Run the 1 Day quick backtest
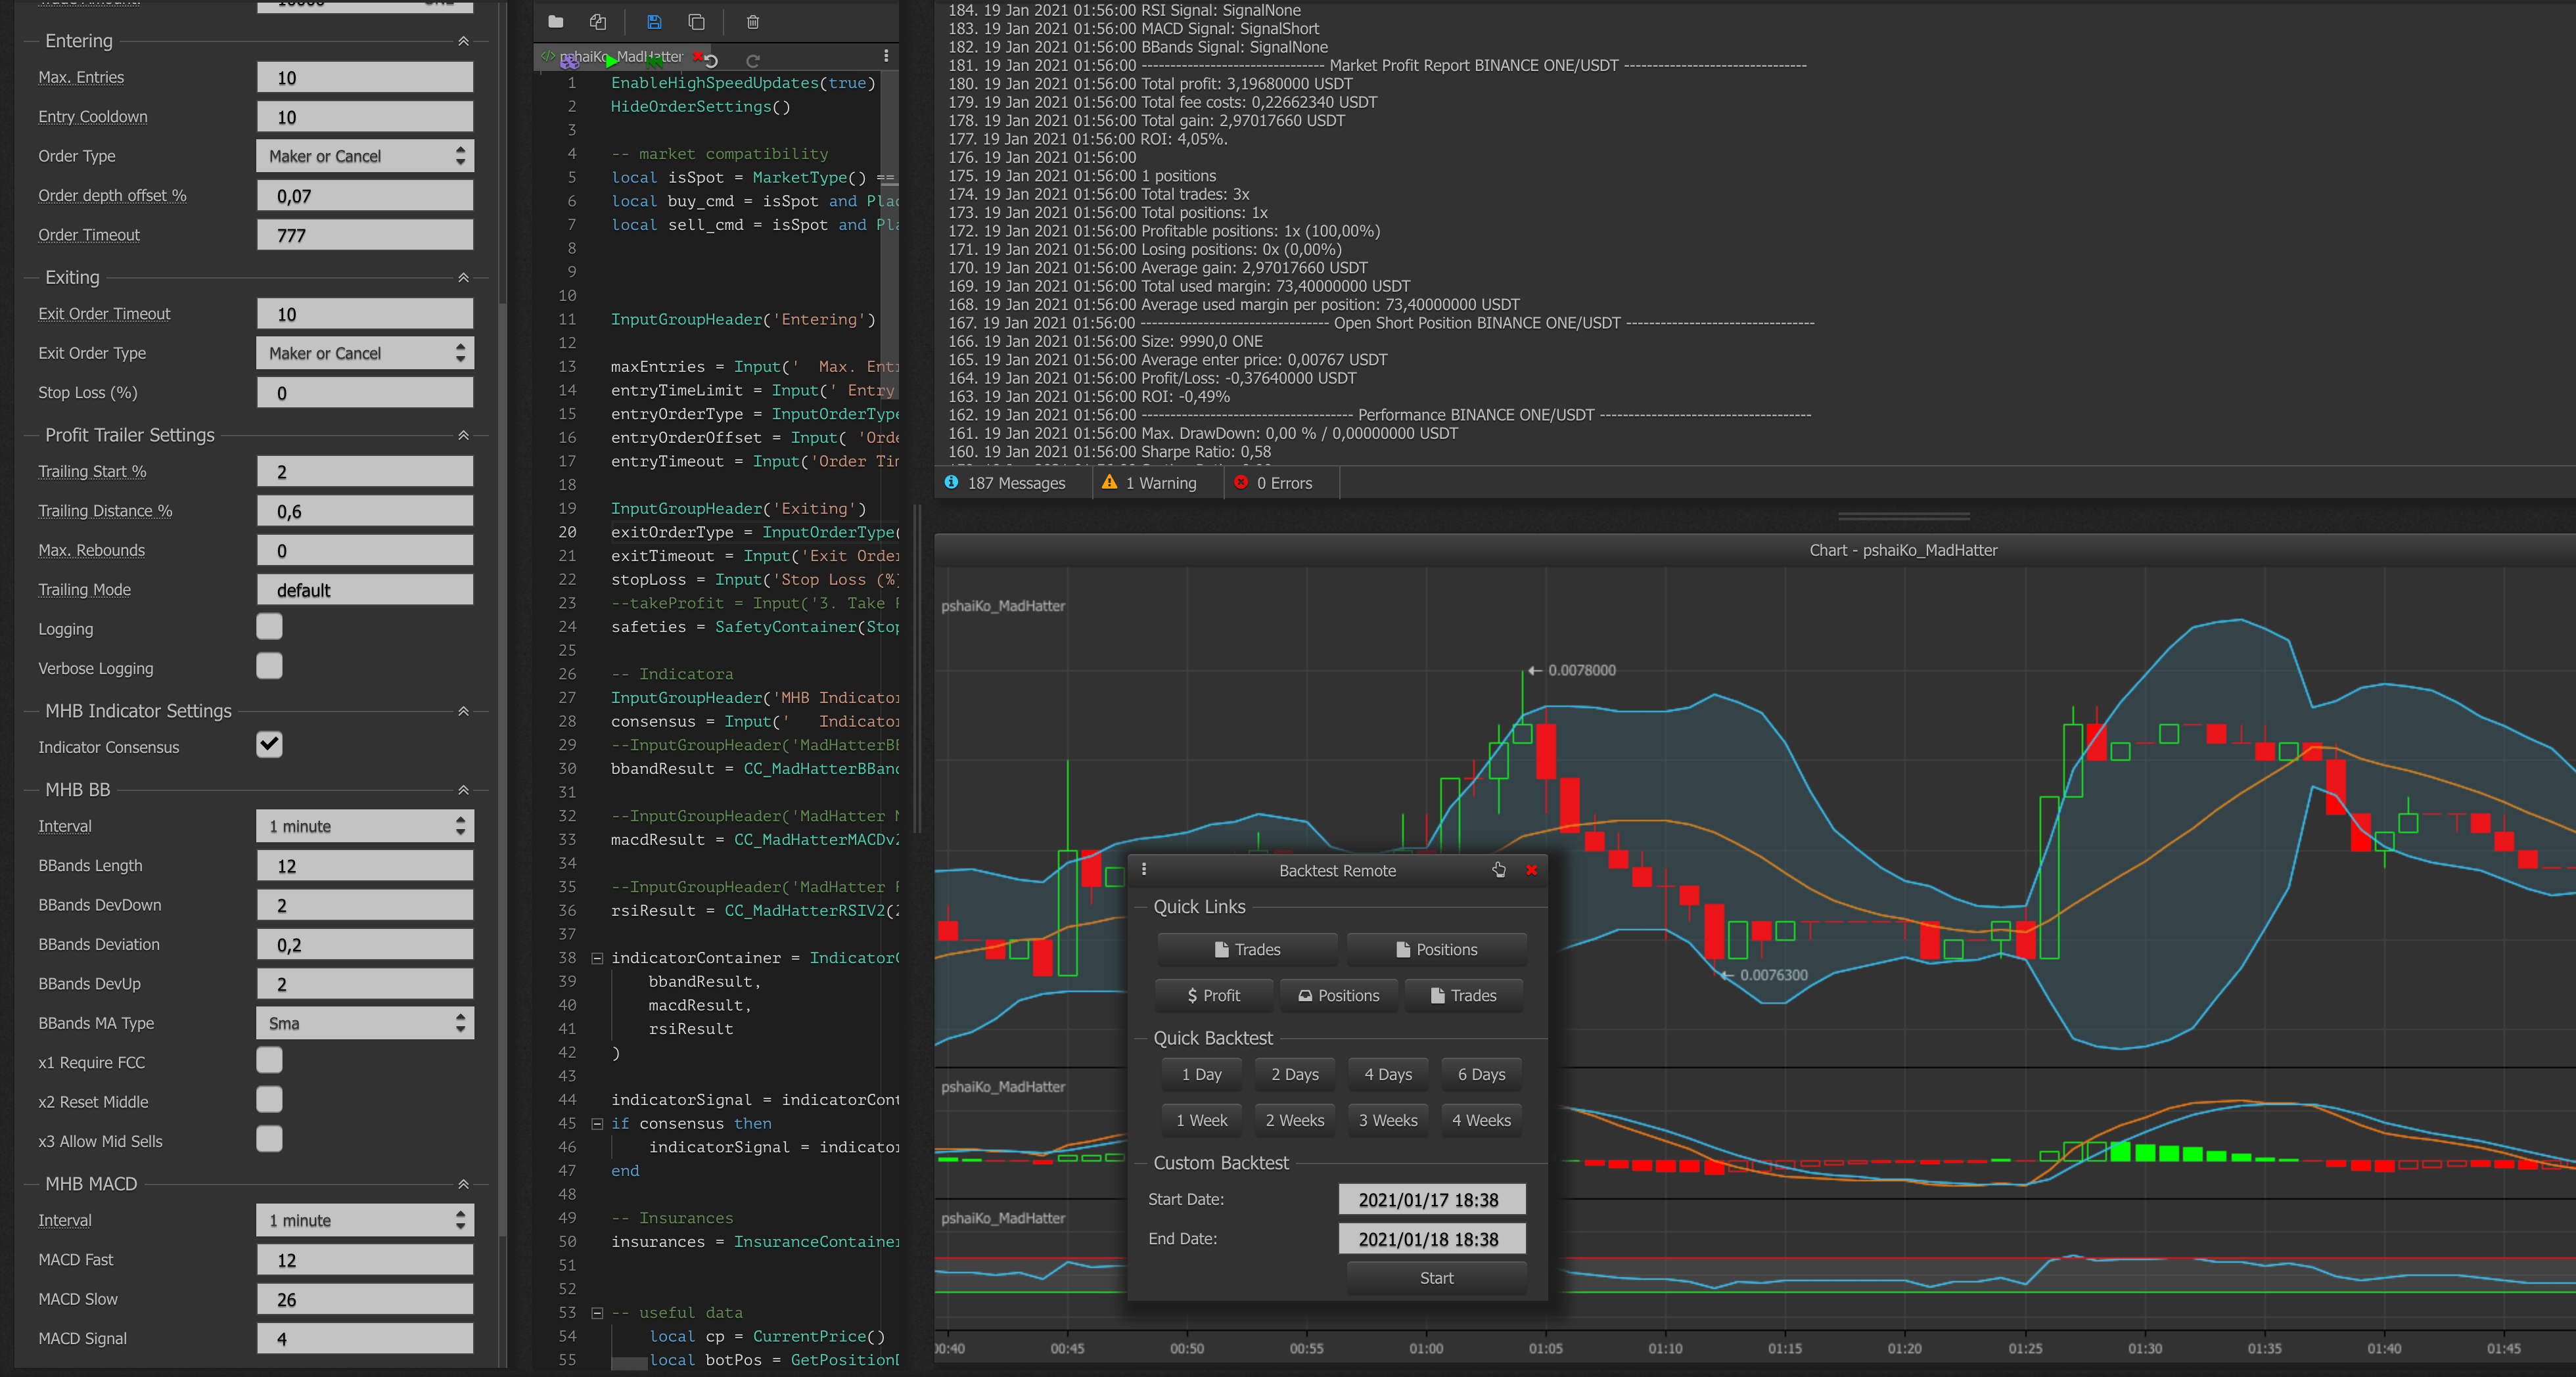The image size is (2576, 1377). (1201, 1074)
